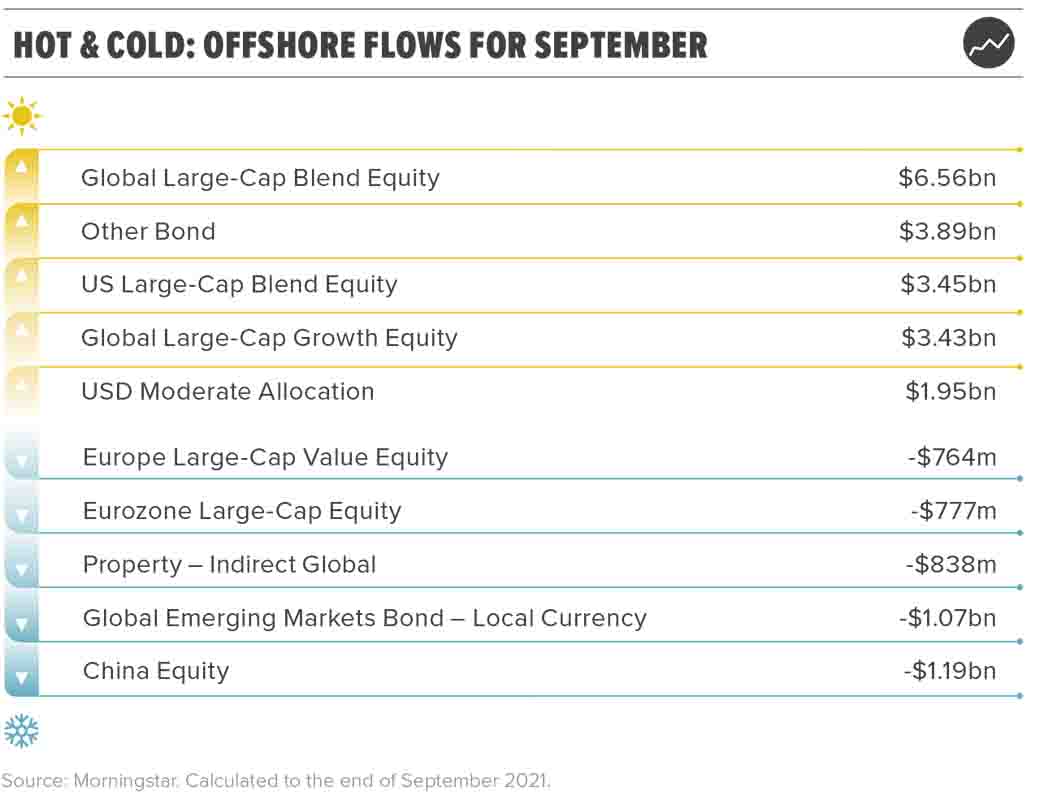Viewport: 1040px width, 800px height.
Task: Select the China Equity row label
Action: (156, 671)
